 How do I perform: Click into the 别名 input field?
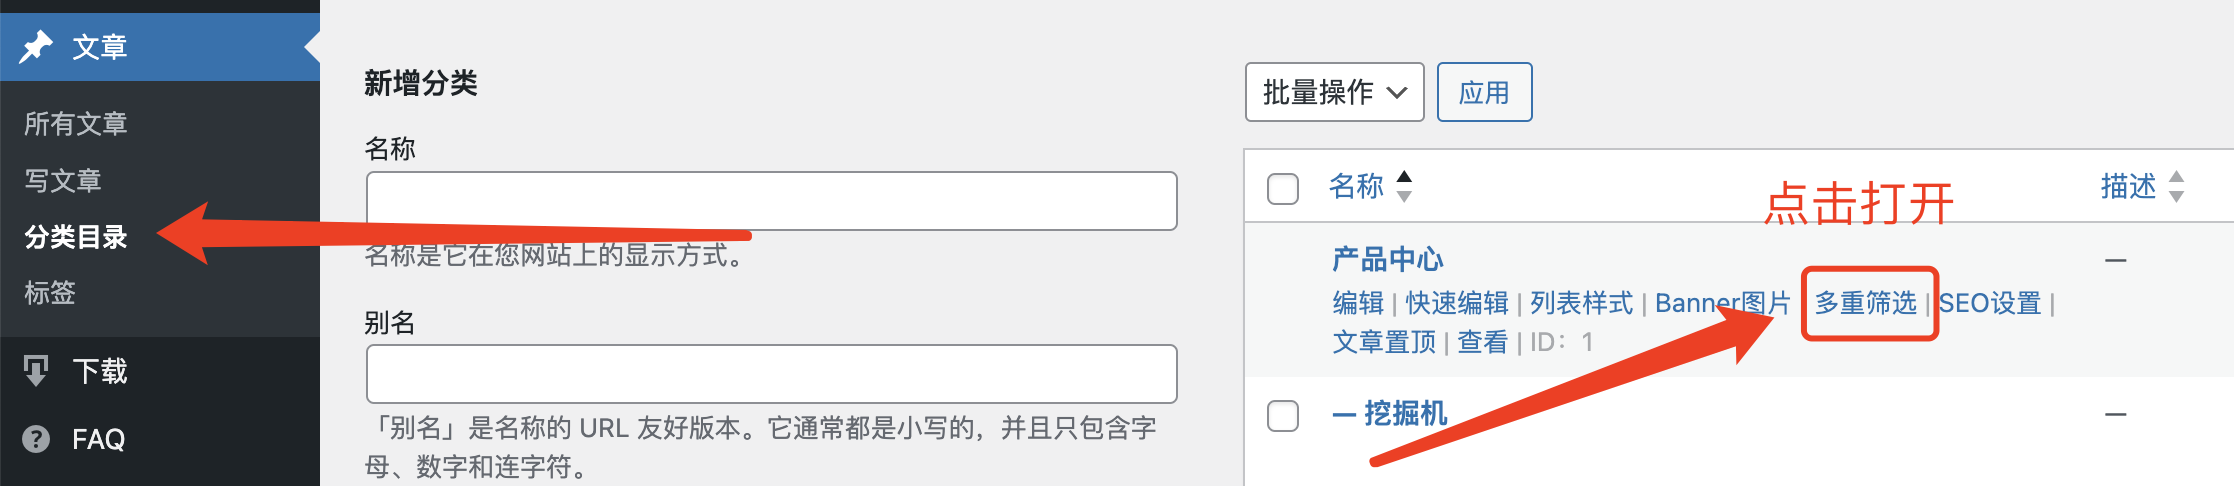[771, 374]
